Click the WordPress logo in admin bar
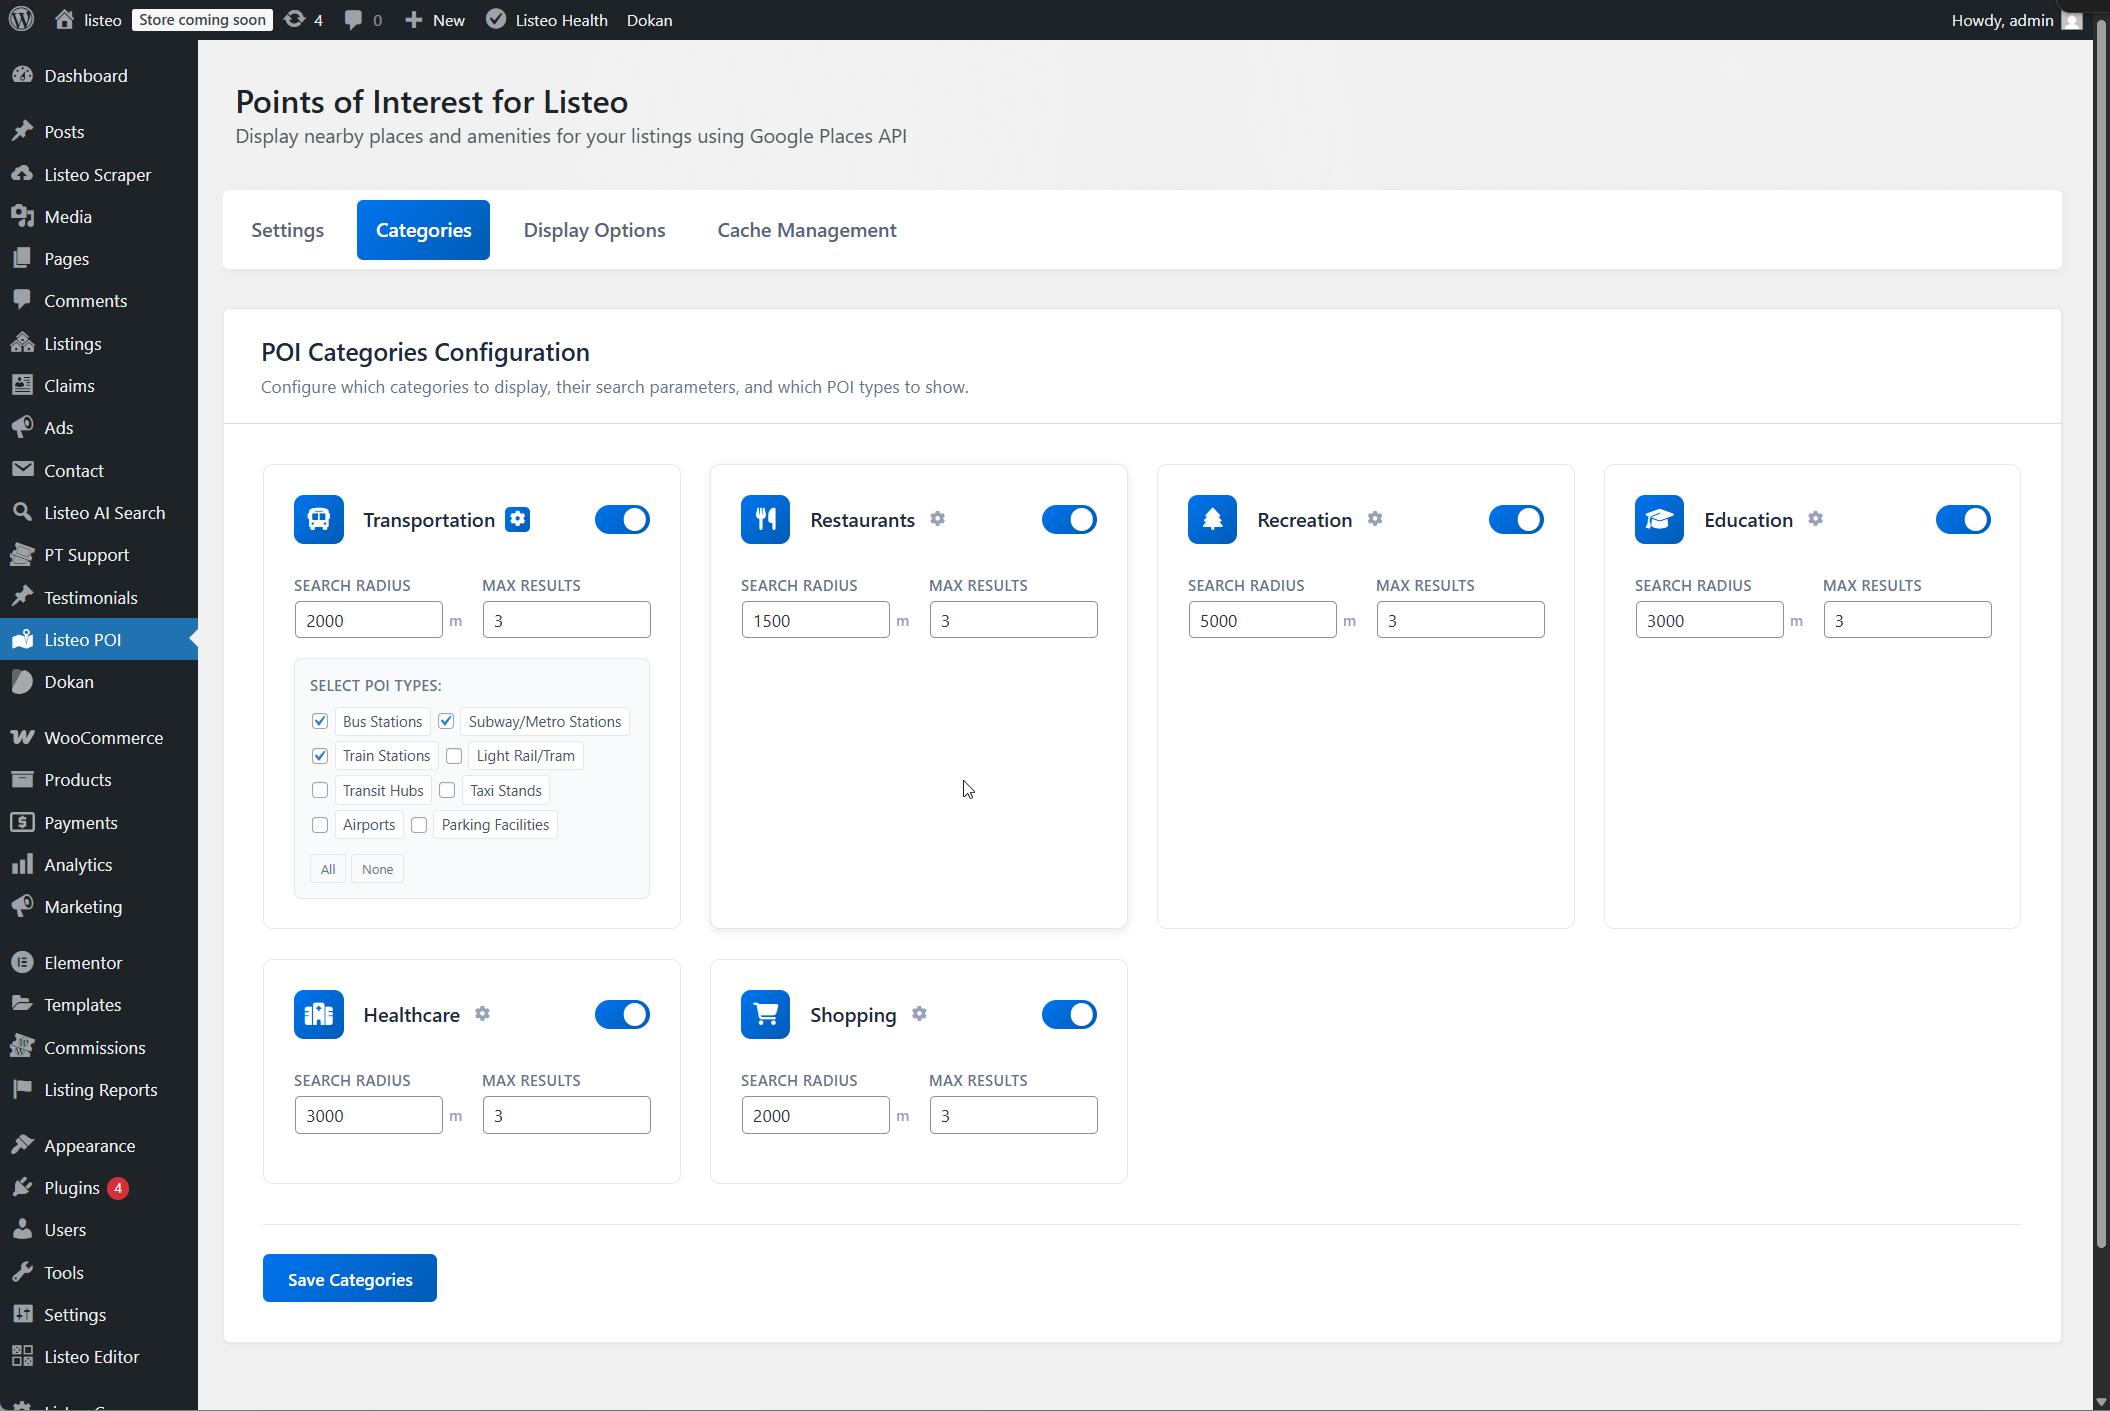Viewport: 2110px width, 1411px height. [22, 20]
